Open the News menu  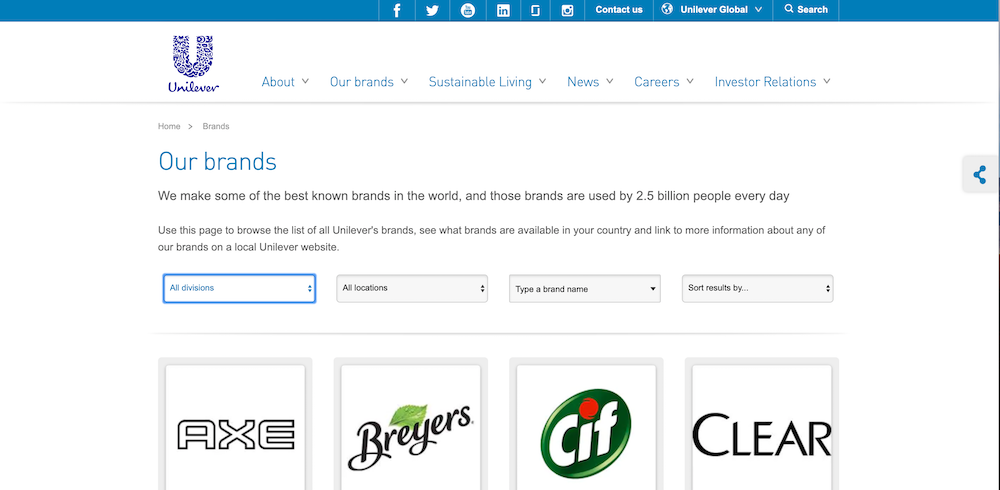point(590,82)
